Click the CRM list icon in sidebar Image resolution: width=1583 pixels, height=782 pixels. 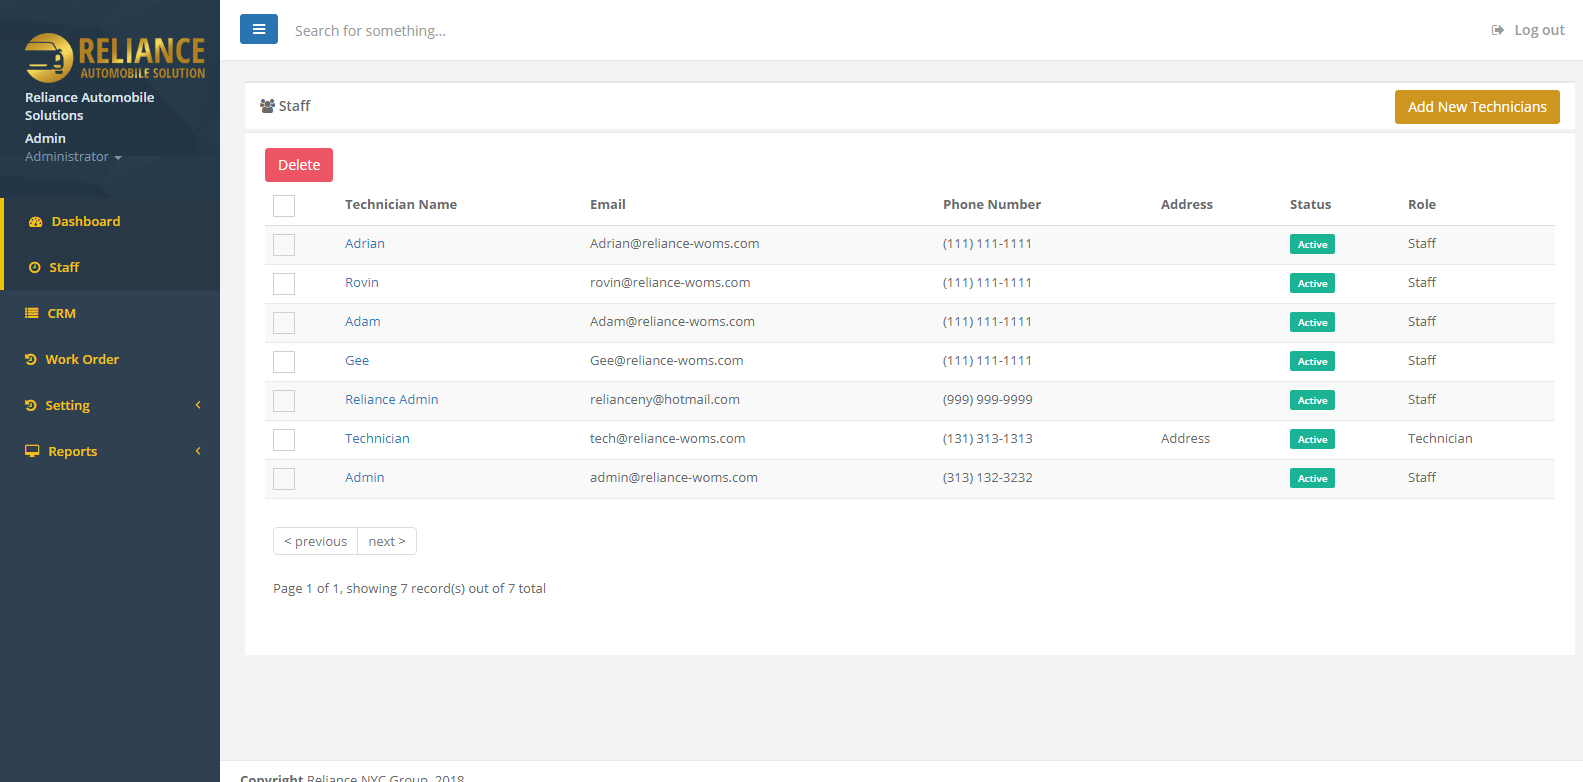[32, 313]
